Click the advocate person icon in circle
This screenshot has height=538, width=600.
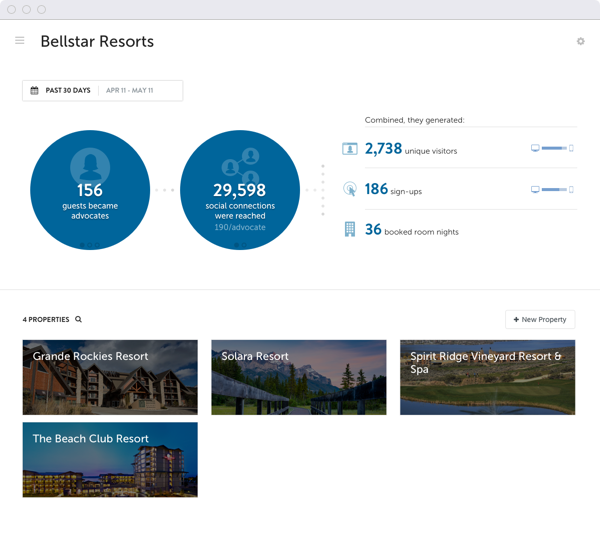[x=90, y=165]
